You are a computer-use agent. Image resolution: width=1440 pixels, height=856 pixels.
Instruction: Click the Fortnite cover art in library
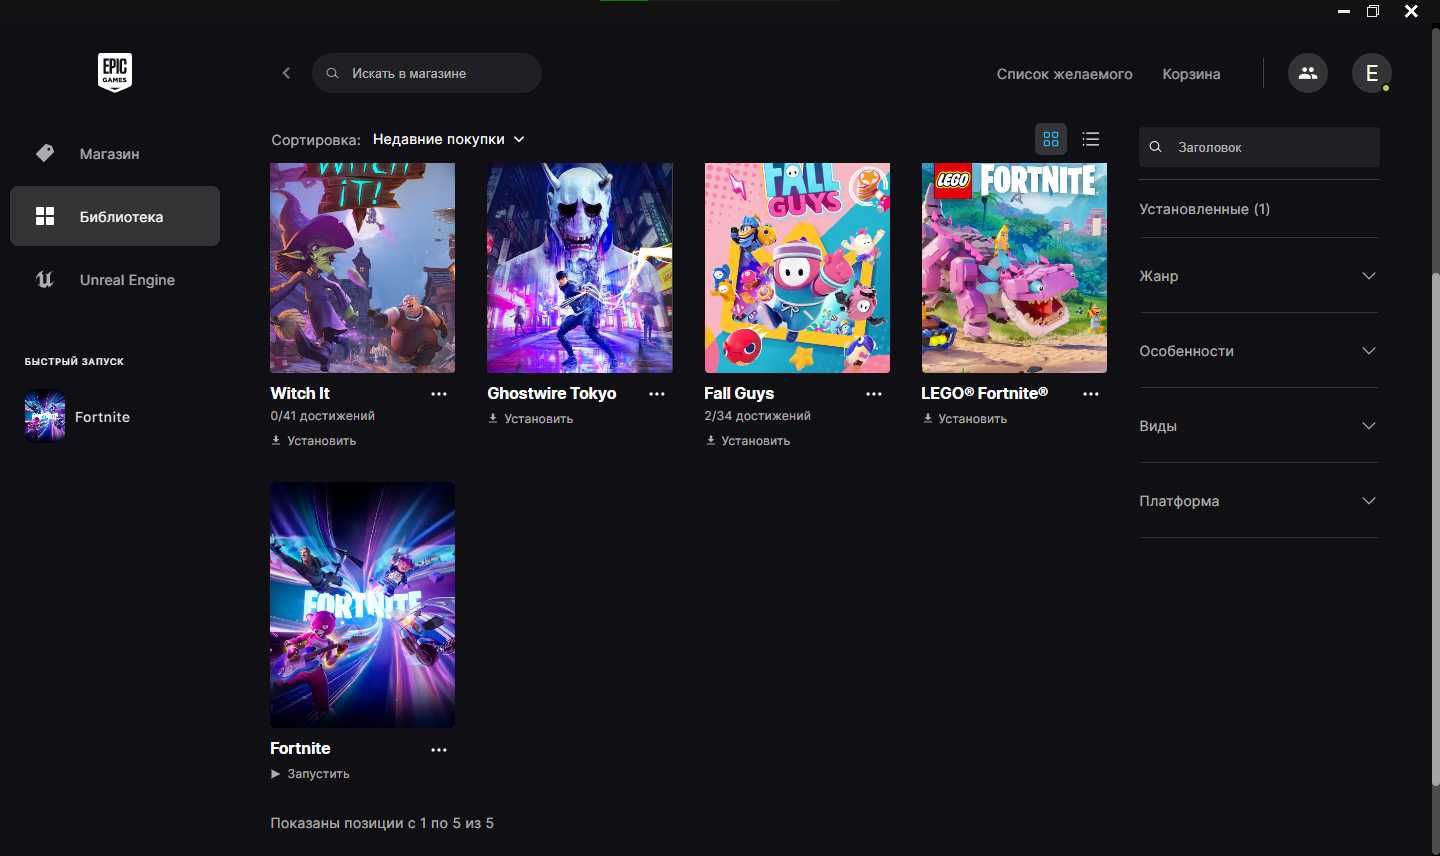(x=362, y=605)
